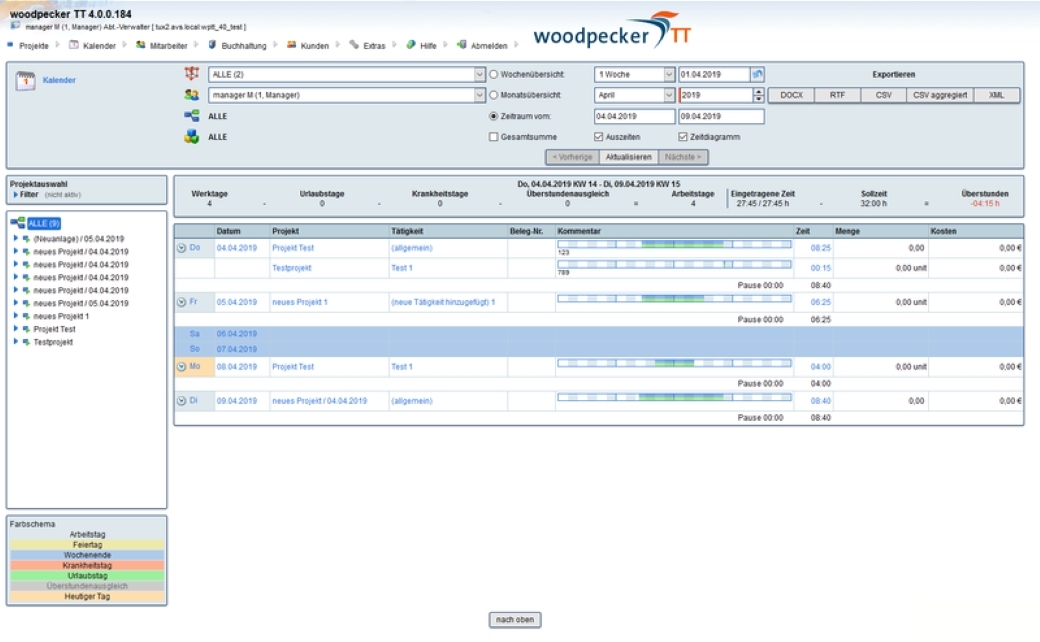Expand the Filter section in Projektauswahl
This screenshot has height=642, width=1040.
click(16, 195)
